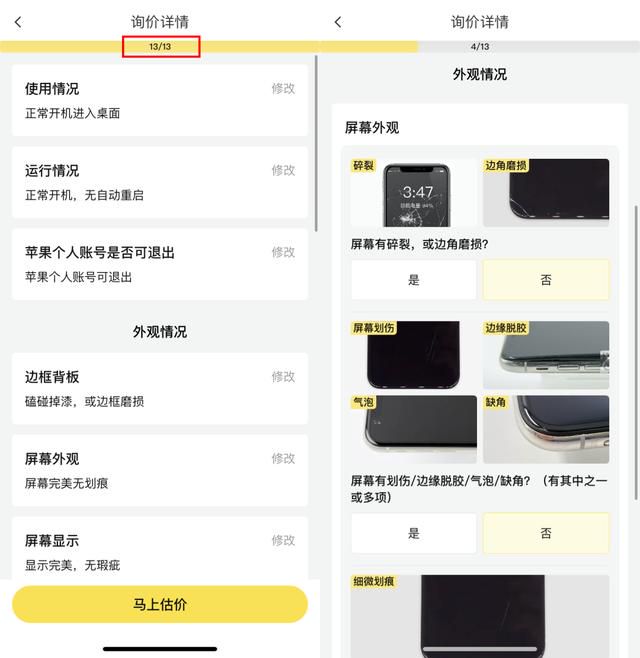Screen dimensions: 640x658
Task: Open the 碎裂 cracked screen example image
Action: coord(413,193)
